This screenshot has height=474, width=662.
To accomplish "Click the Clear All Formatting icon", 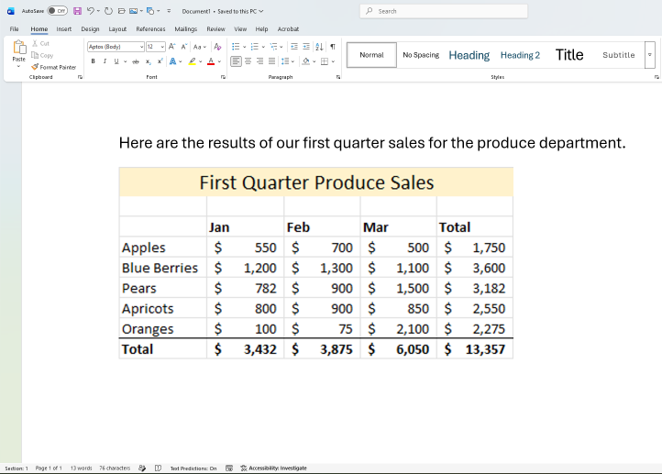I will 217,46.
